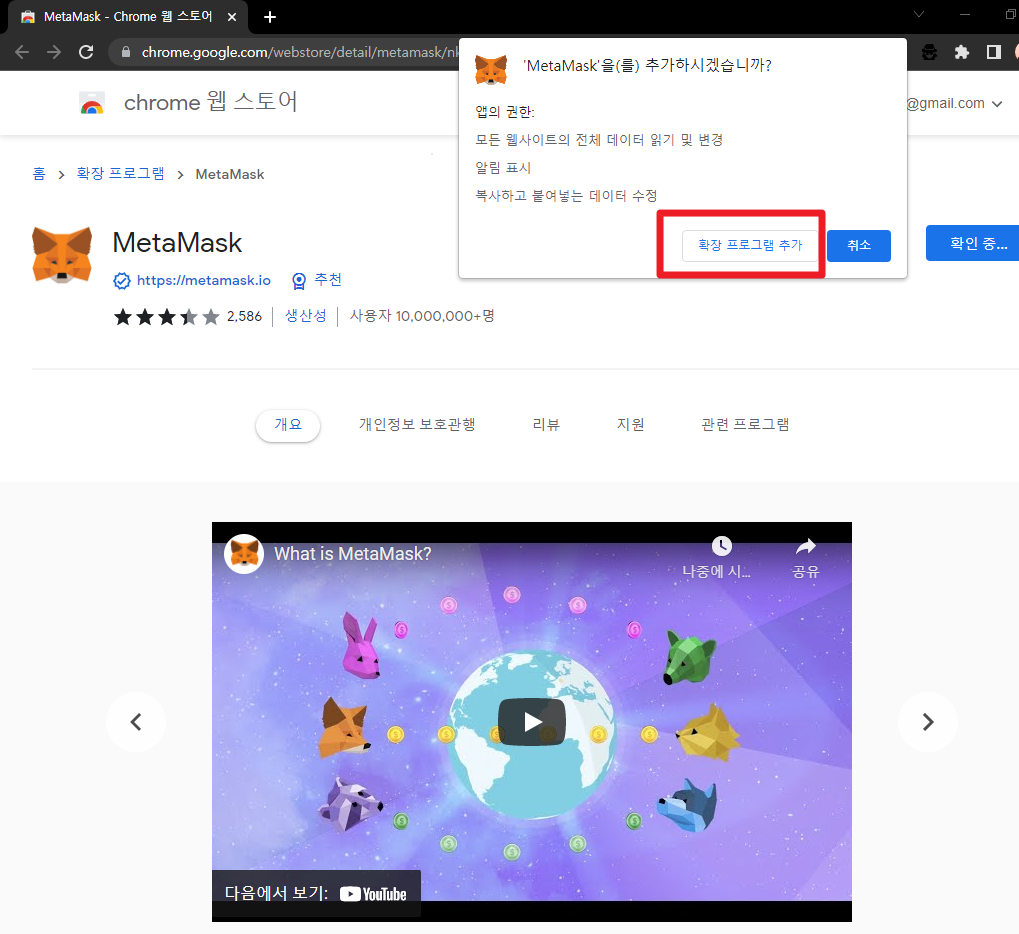Go to the 확장 프로그램 breadcrumb link

pos(120,174)
